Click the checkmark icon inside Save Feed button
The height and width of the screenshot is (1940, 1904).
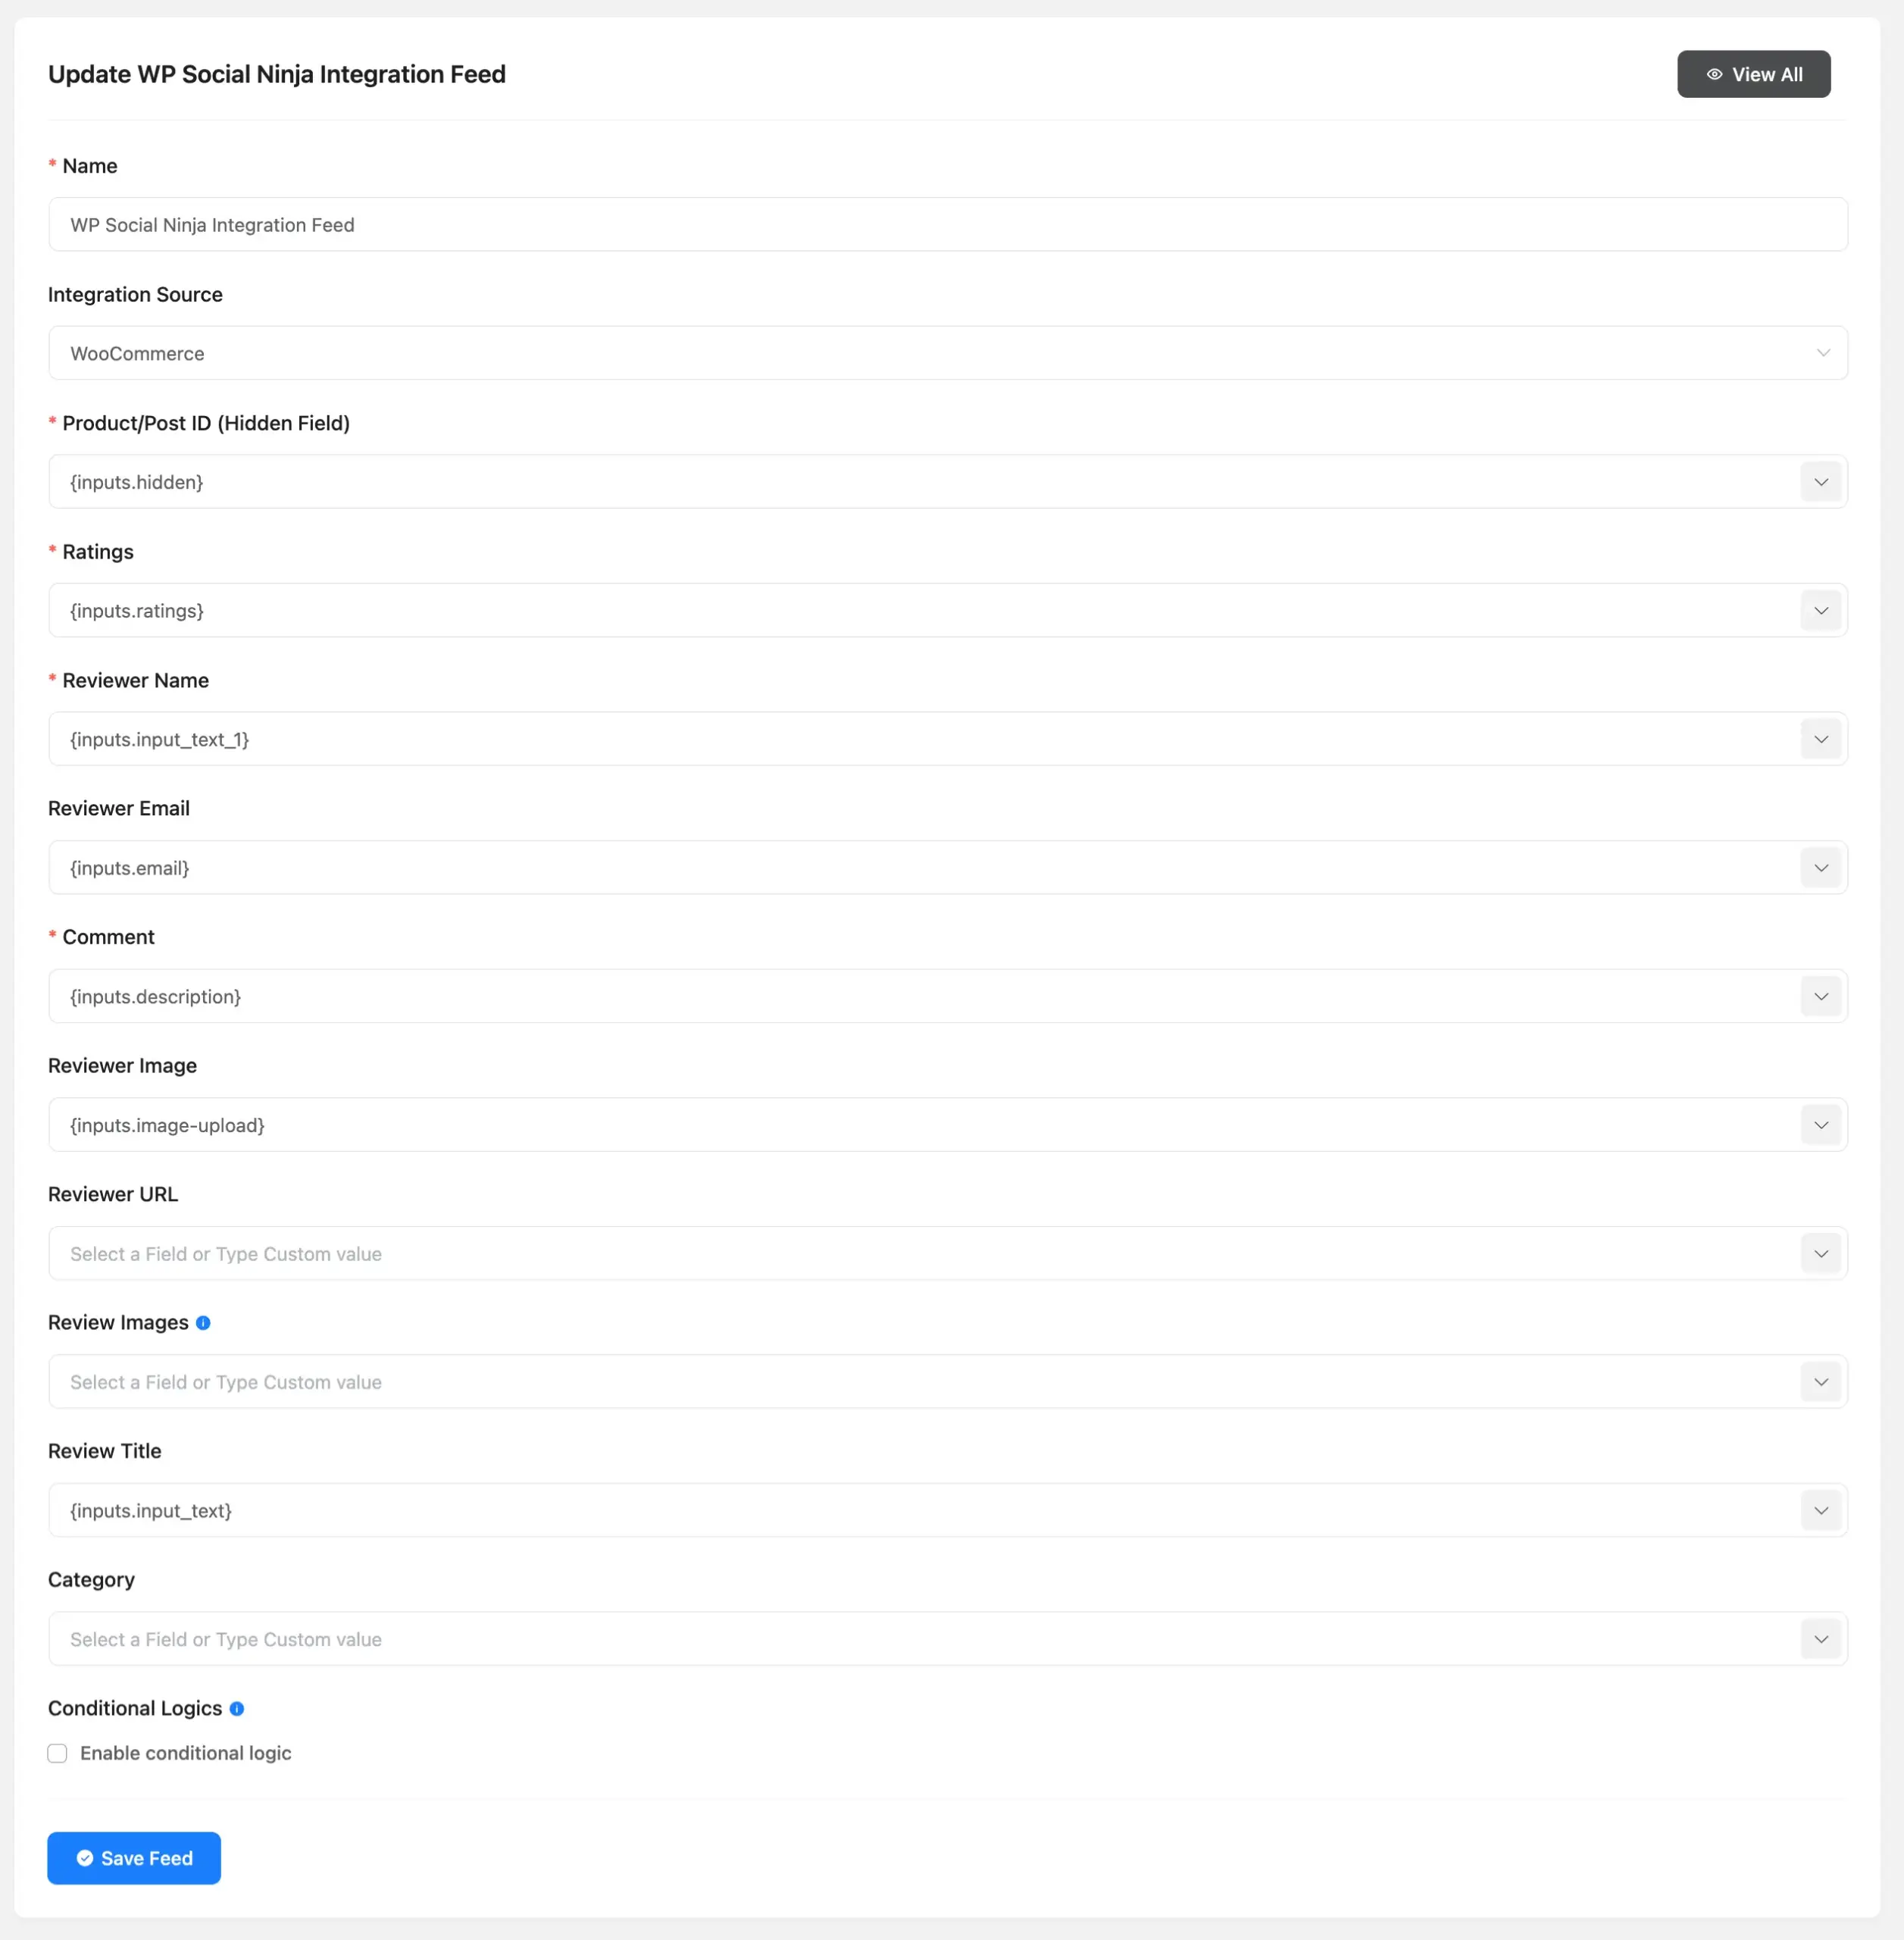86,1858
